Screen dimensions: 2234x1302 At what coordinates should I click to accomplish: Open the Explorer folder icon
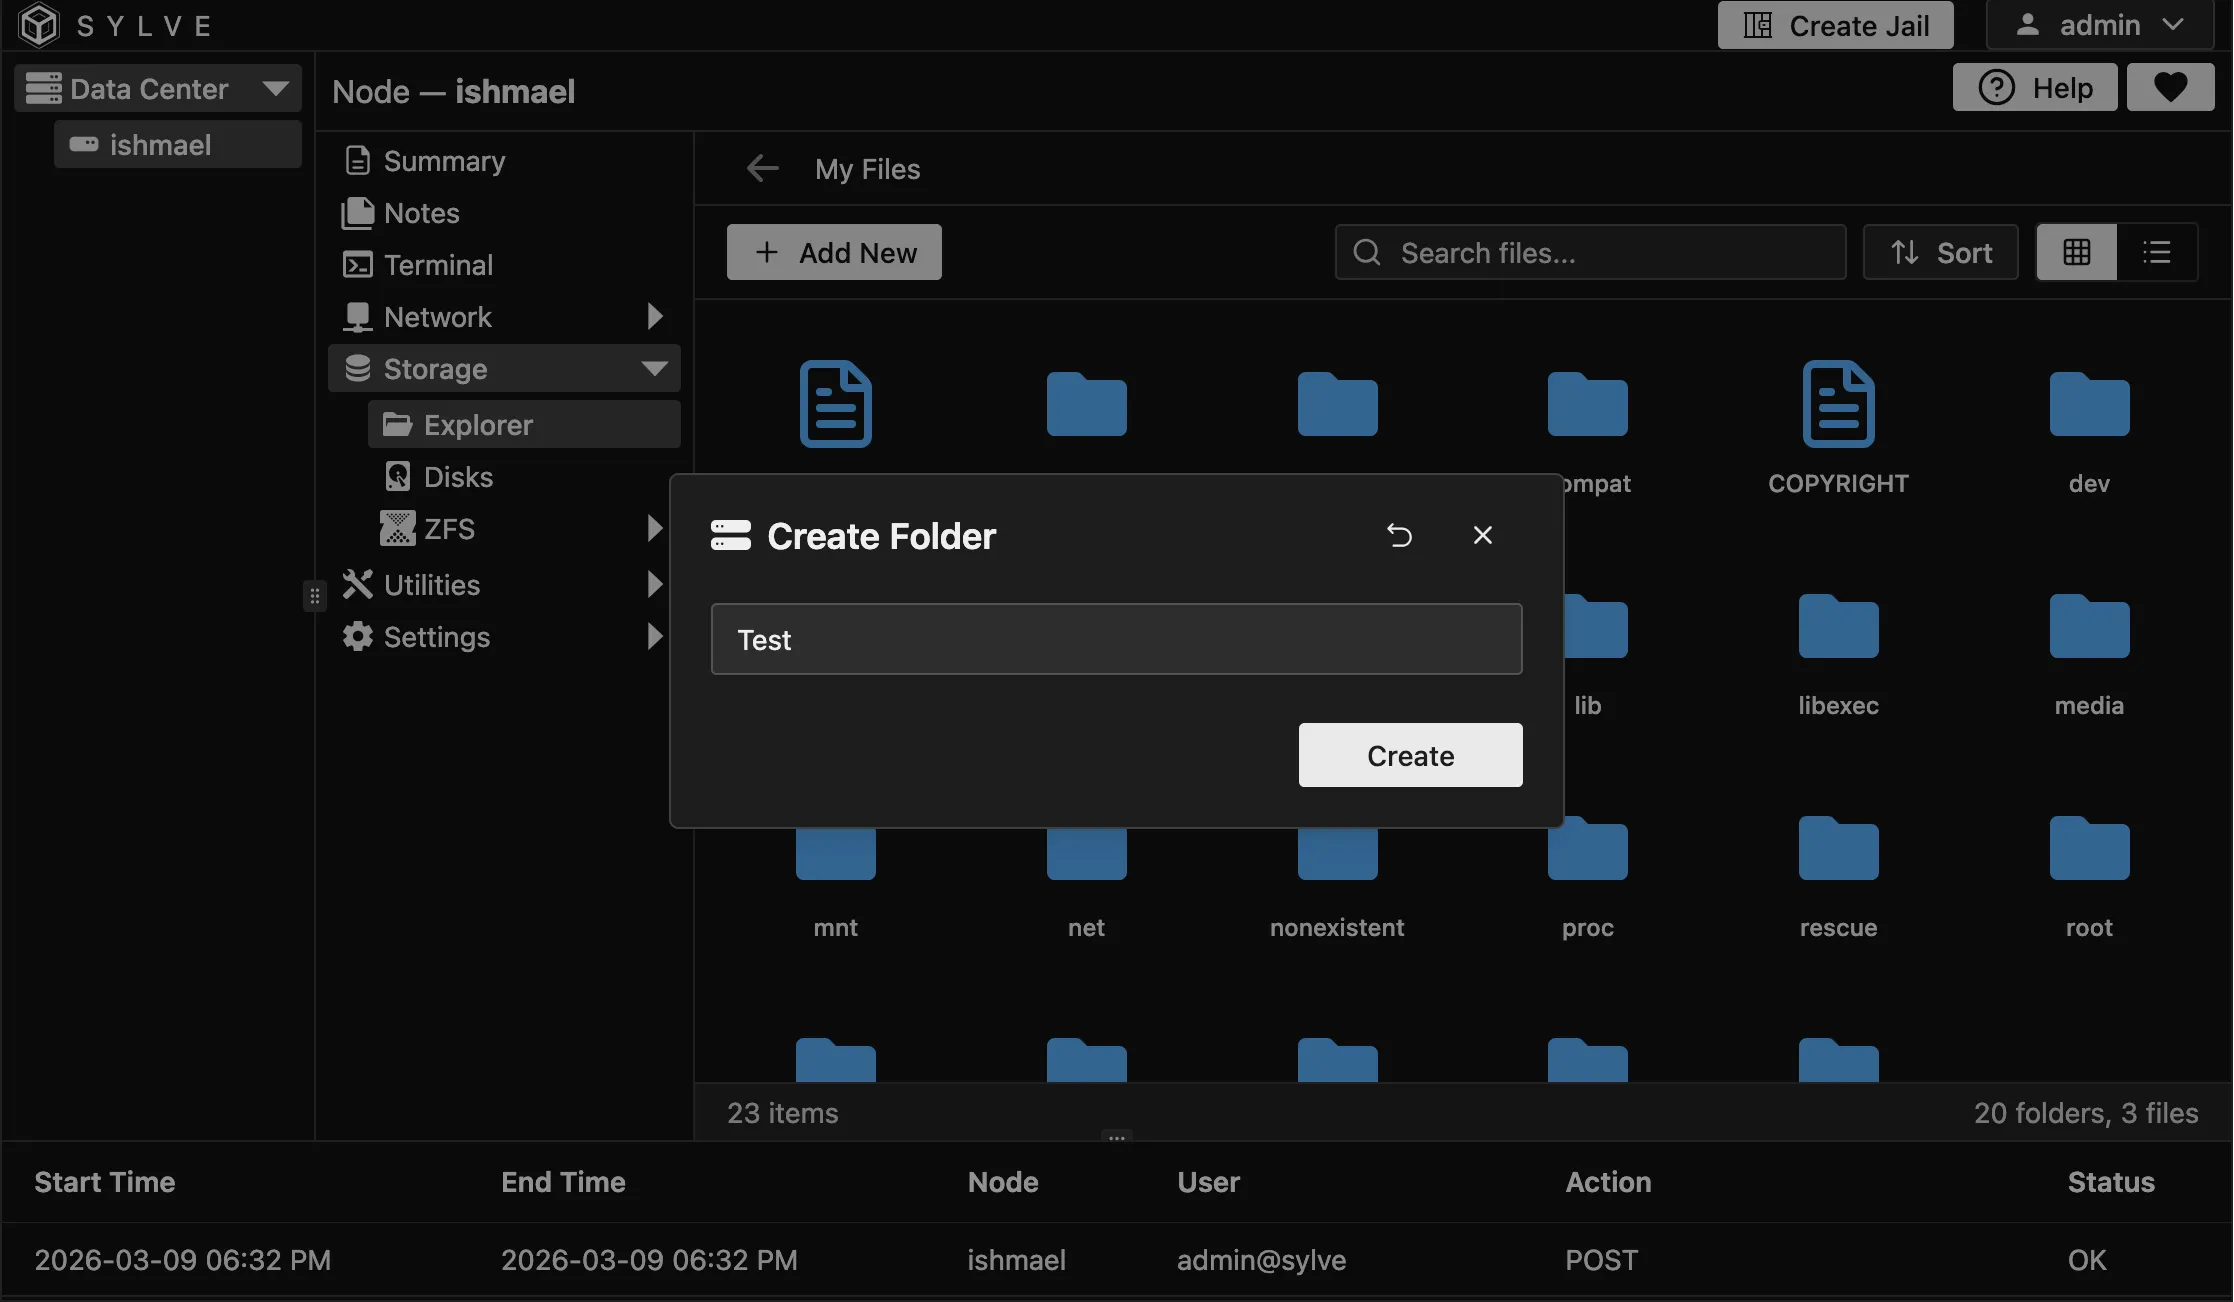tap(398, 424)
